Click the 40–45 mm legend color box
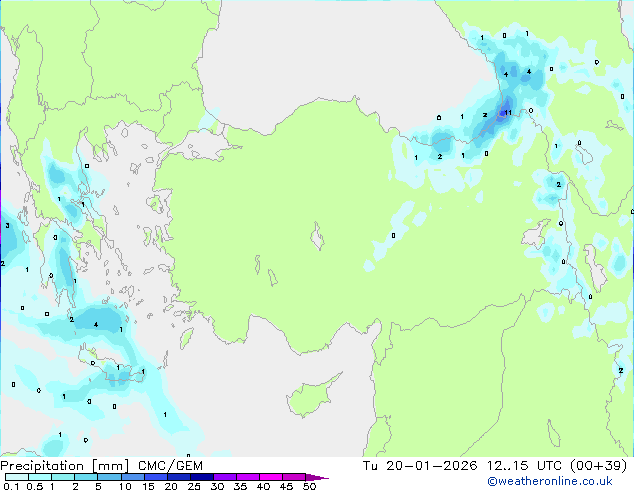Viewport: 634px width, 490px height. 271,477
